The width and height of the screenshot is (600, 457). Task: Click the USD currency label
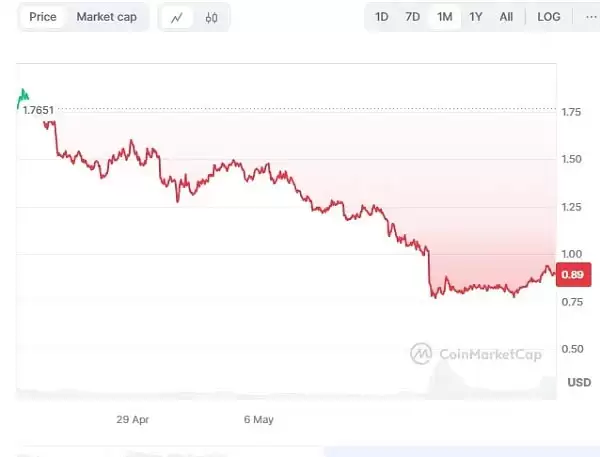click(x=579, y=383)
